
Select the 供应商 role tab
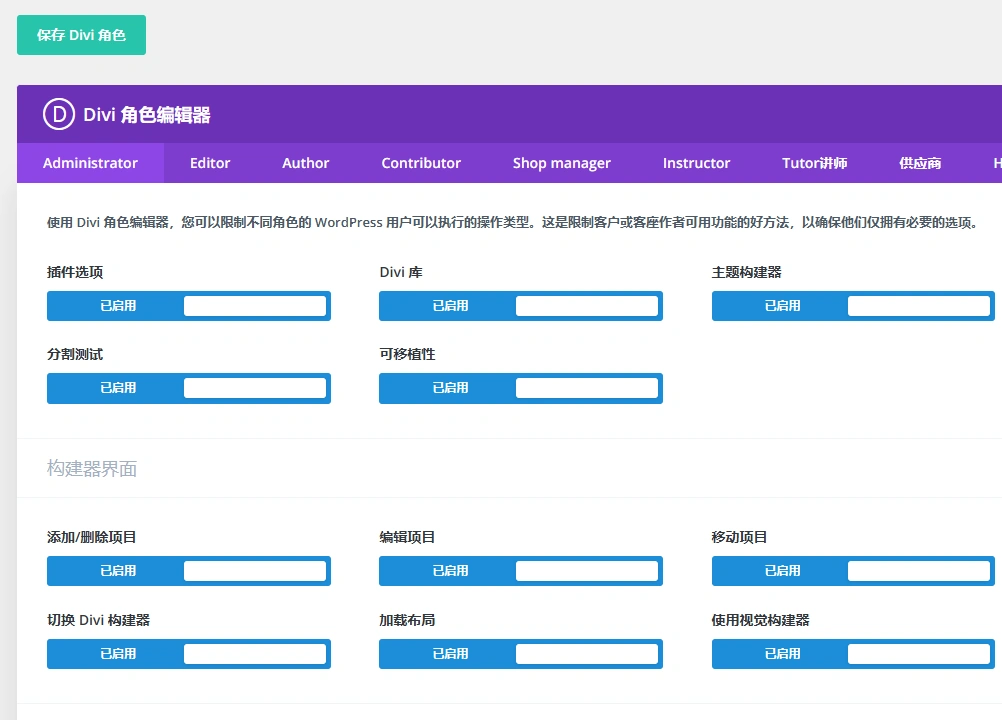coord(919,163)
